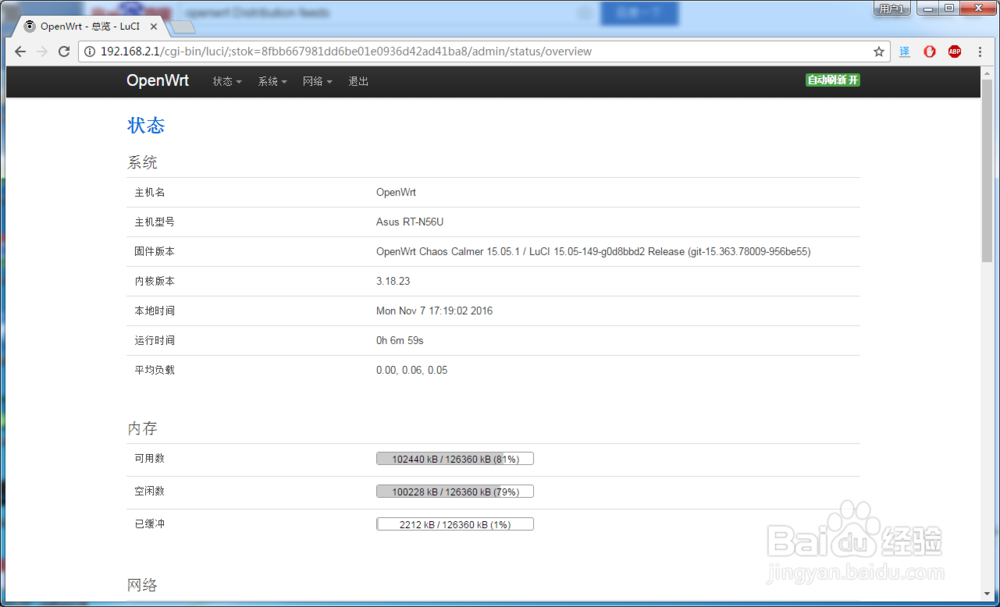Screen dimensions: 1000x607
Task: Open a new browser tab
Action: tap(183, 27)
